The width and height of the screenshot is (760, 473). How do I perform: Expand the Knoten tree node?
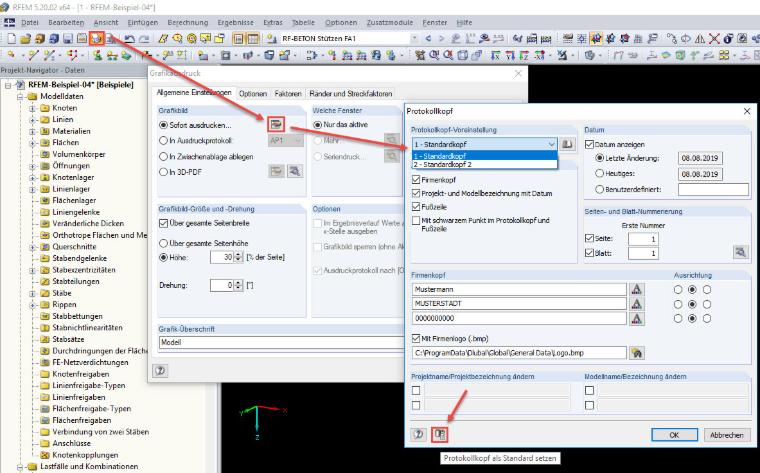32,108
